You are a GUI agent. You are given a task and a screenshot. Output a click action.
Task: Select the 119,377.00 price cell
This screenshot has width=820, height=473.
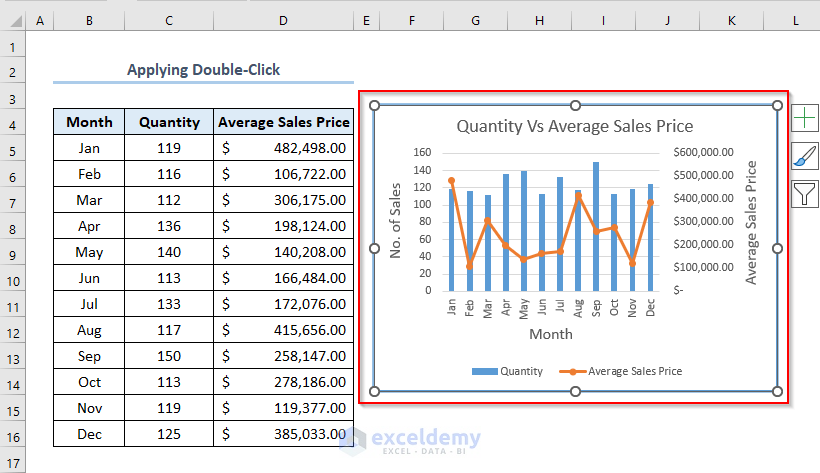283,408
